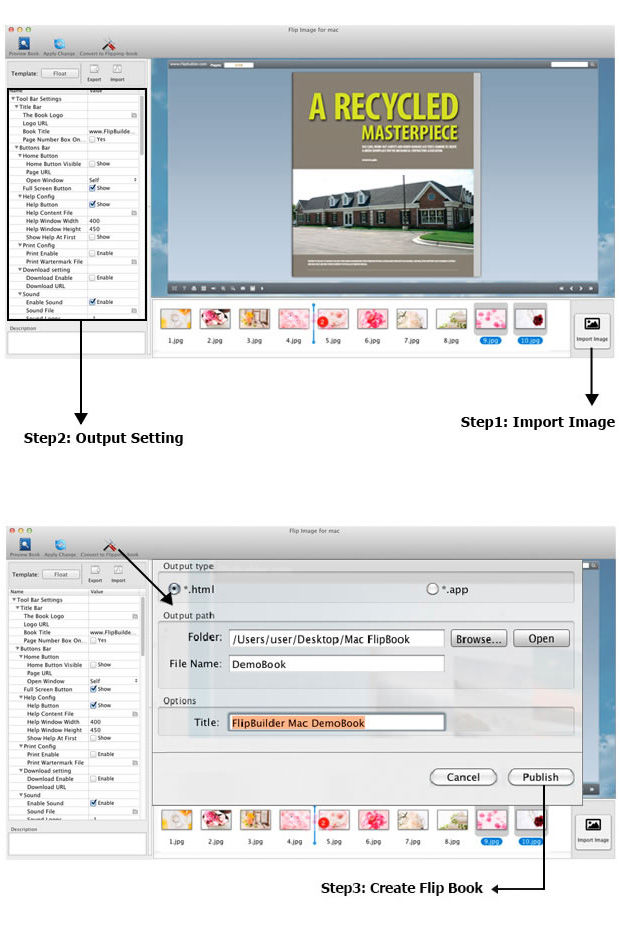Collapse Tool Bar Settings in book-preview window

[13, 99]
